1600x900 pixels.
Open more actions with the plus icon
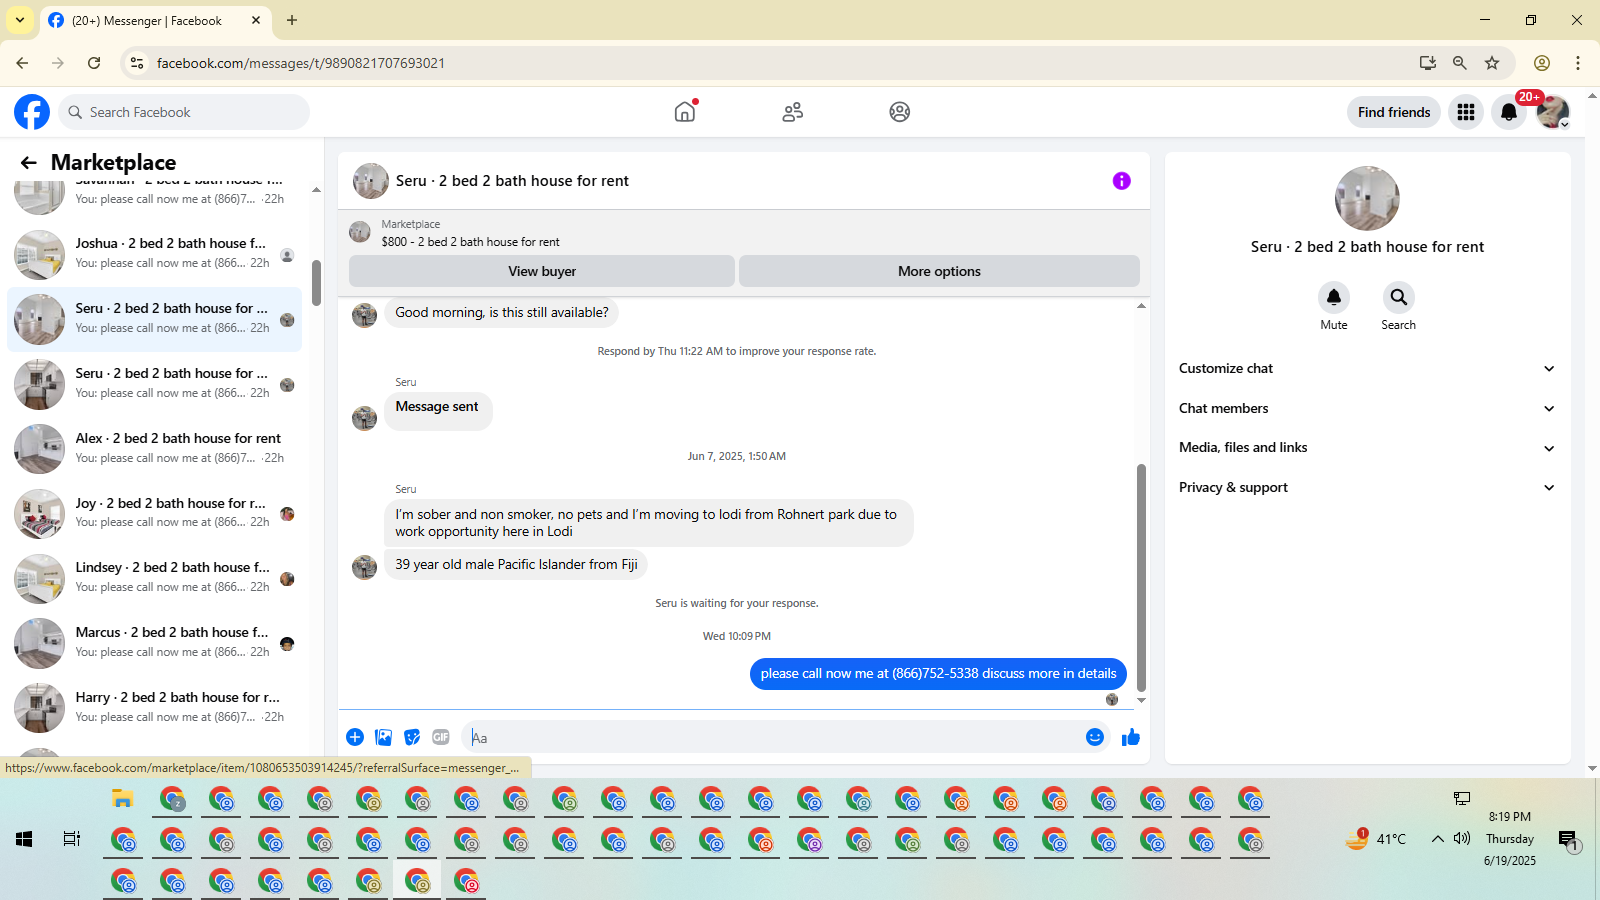[x=355, y=737]
